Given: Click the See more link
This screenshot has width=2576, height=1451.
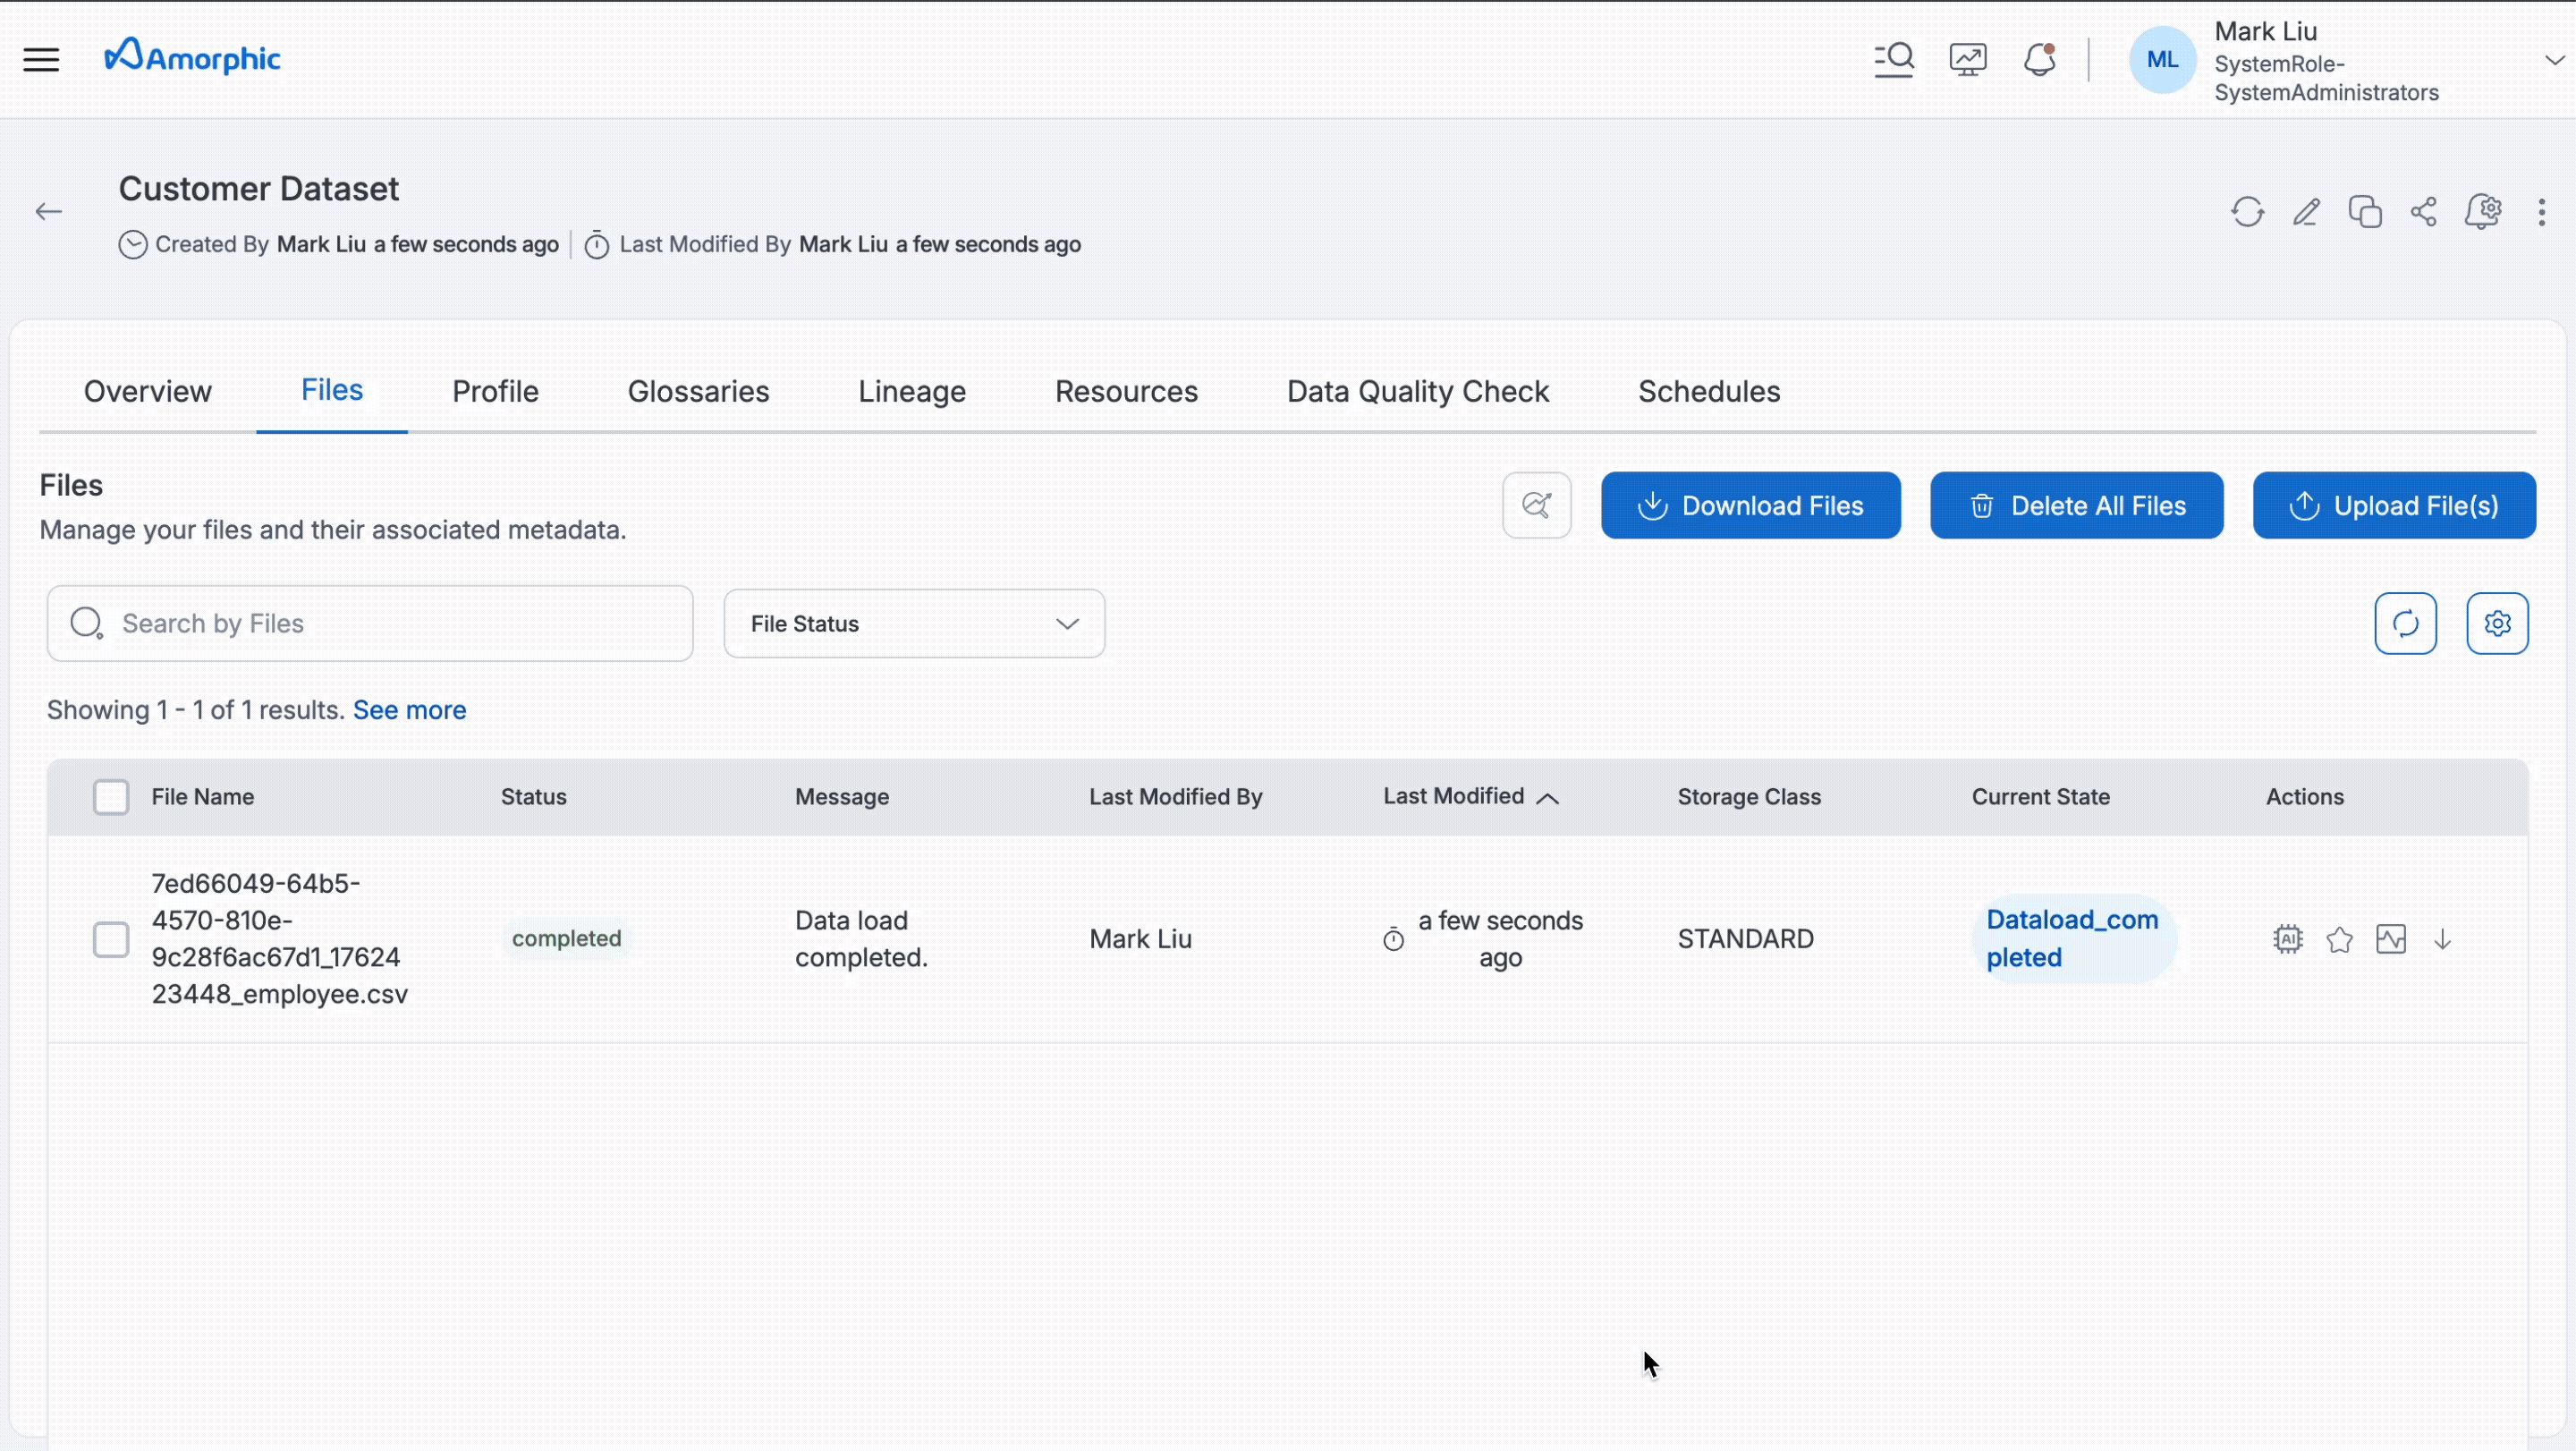Looking at the screenshot, I should [x=409, y=710].
